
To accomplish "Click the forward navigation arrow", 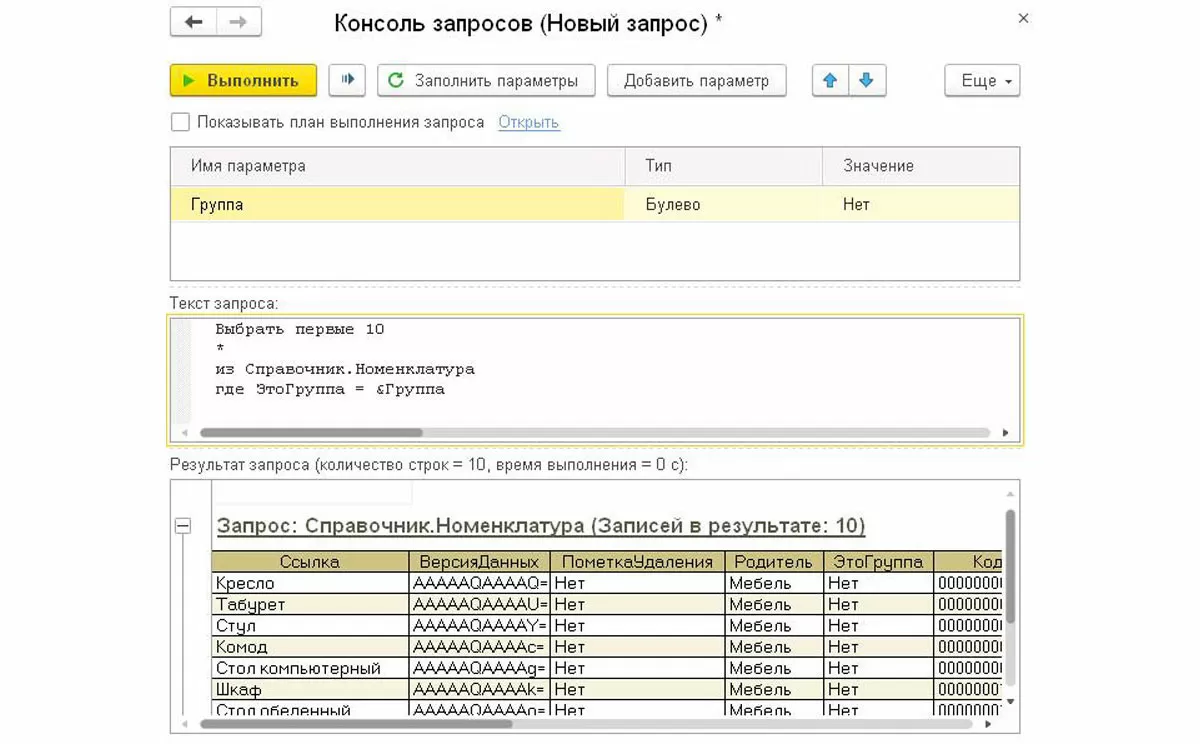I will (239, 22).
